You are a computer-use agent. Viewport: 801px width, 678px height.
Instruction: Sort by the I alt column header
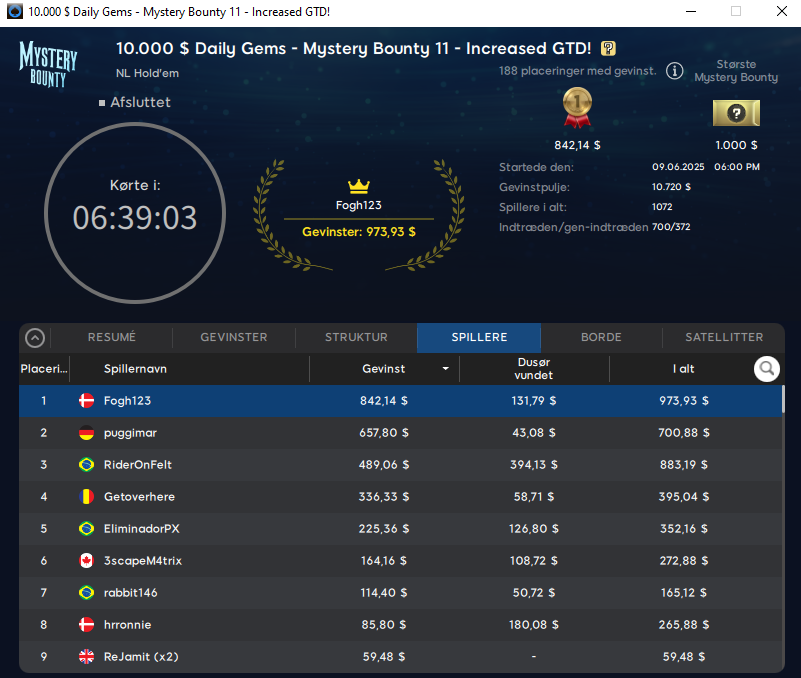click(x=684, y=369)
